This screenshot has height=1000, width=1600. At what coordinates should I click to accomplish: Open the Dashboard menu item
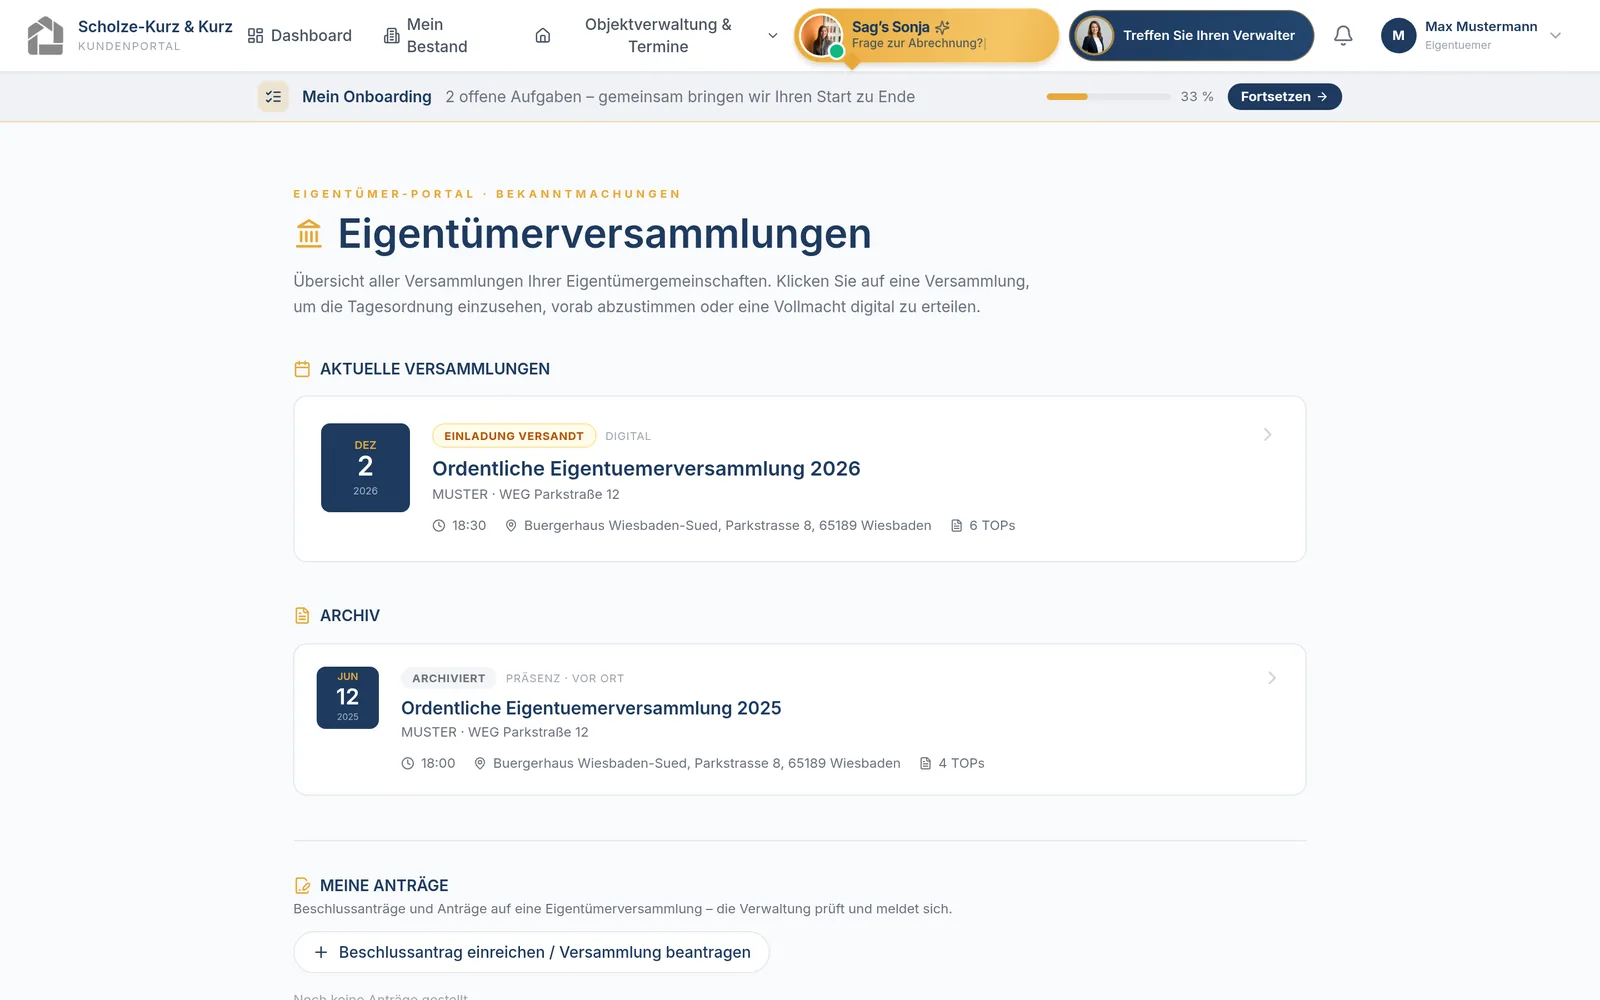pos(300,35)
